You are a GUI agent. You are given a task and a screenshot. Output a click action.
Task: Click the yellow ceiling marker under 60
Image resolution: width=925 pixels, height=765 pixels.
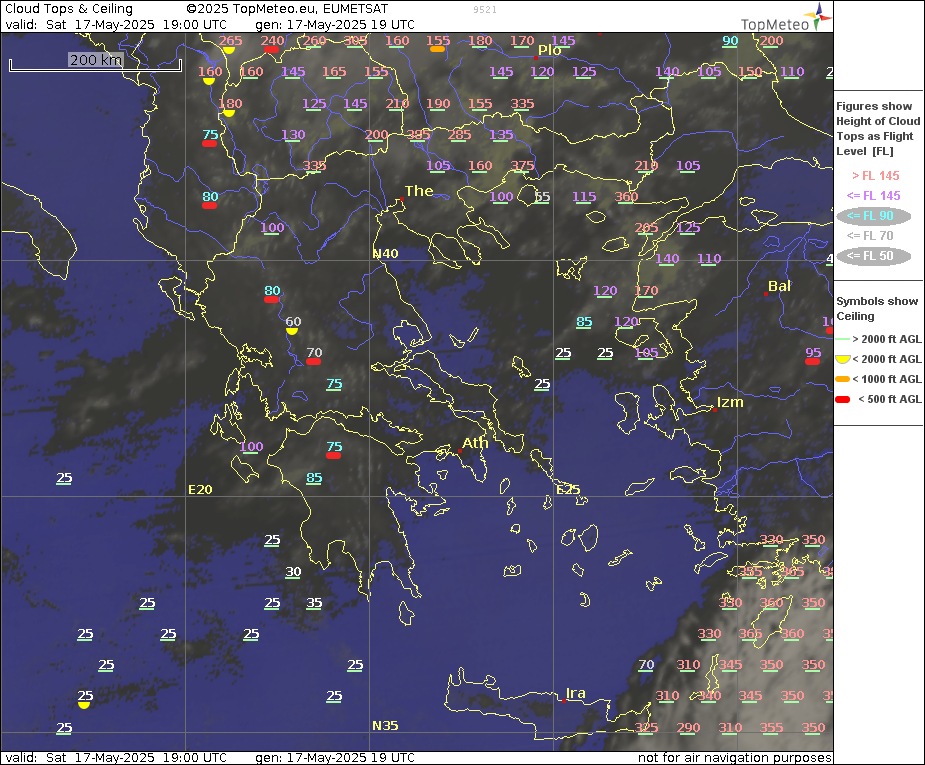coord(291,331)
